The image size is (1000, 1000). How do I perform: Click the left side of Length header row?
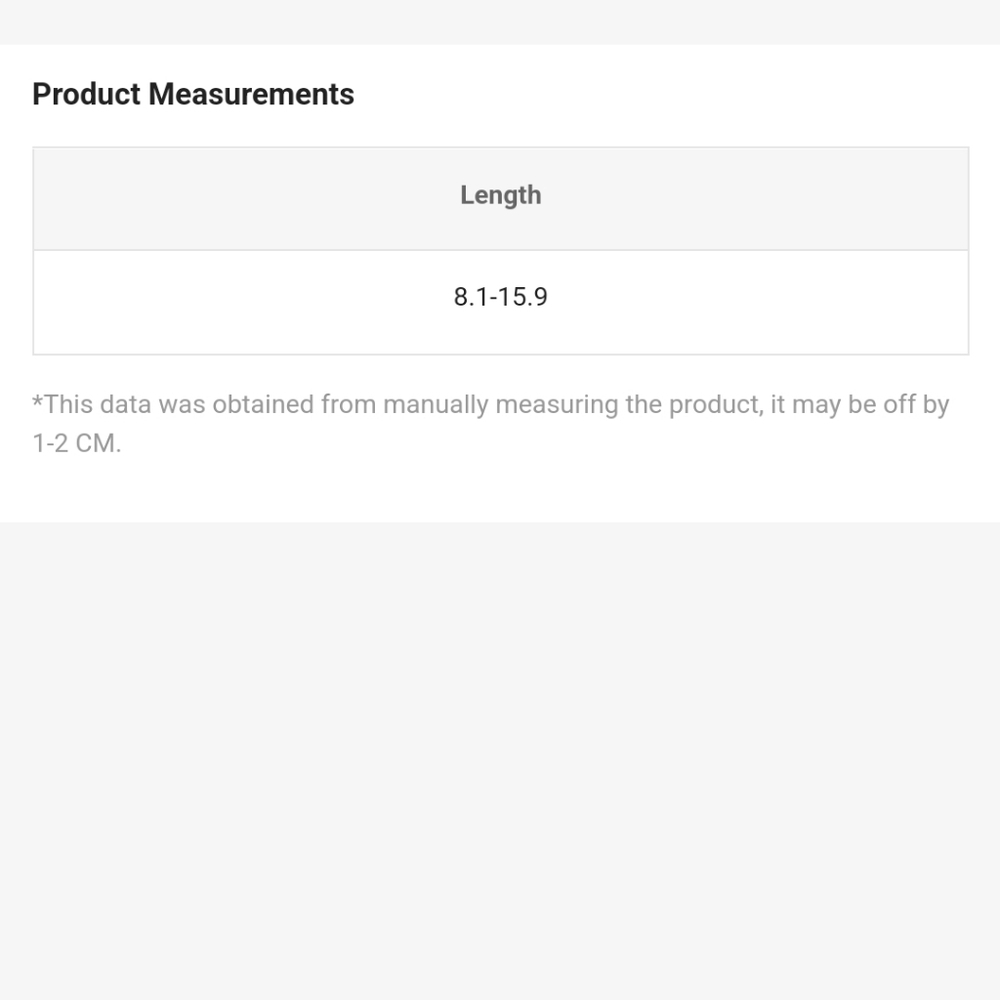pyautogui.click(x=191, y=198)
